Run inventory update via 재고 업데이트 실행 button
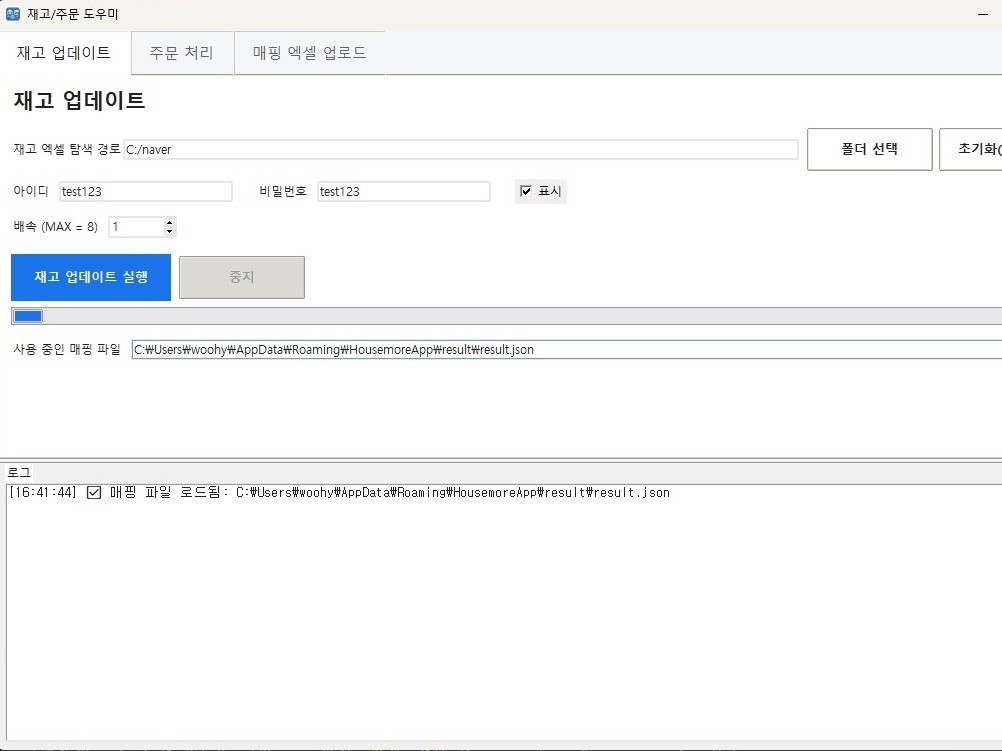The width and height of the screenshot is (1002, 751). tap(90, 277)
